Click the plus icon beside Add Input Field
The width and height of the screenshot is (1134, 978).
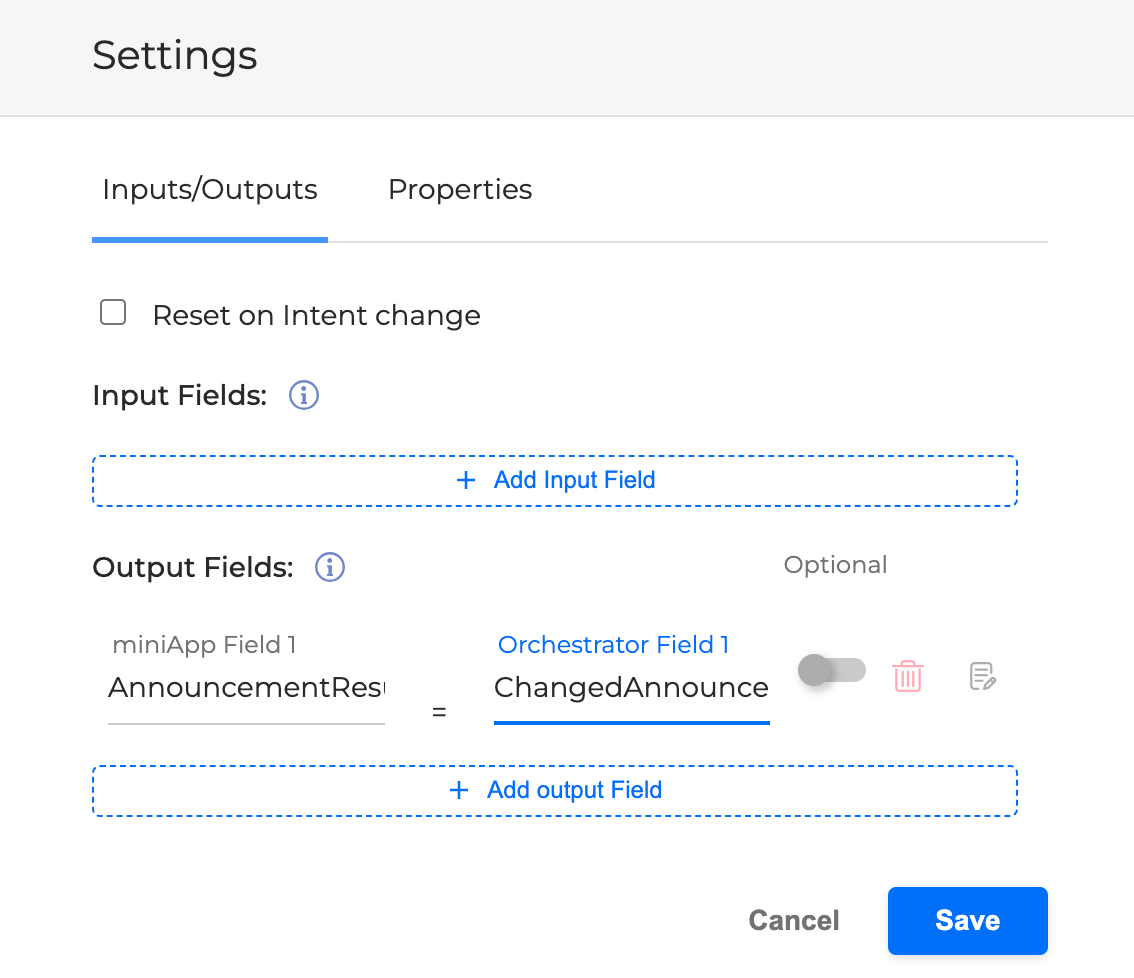coord(465,481)
